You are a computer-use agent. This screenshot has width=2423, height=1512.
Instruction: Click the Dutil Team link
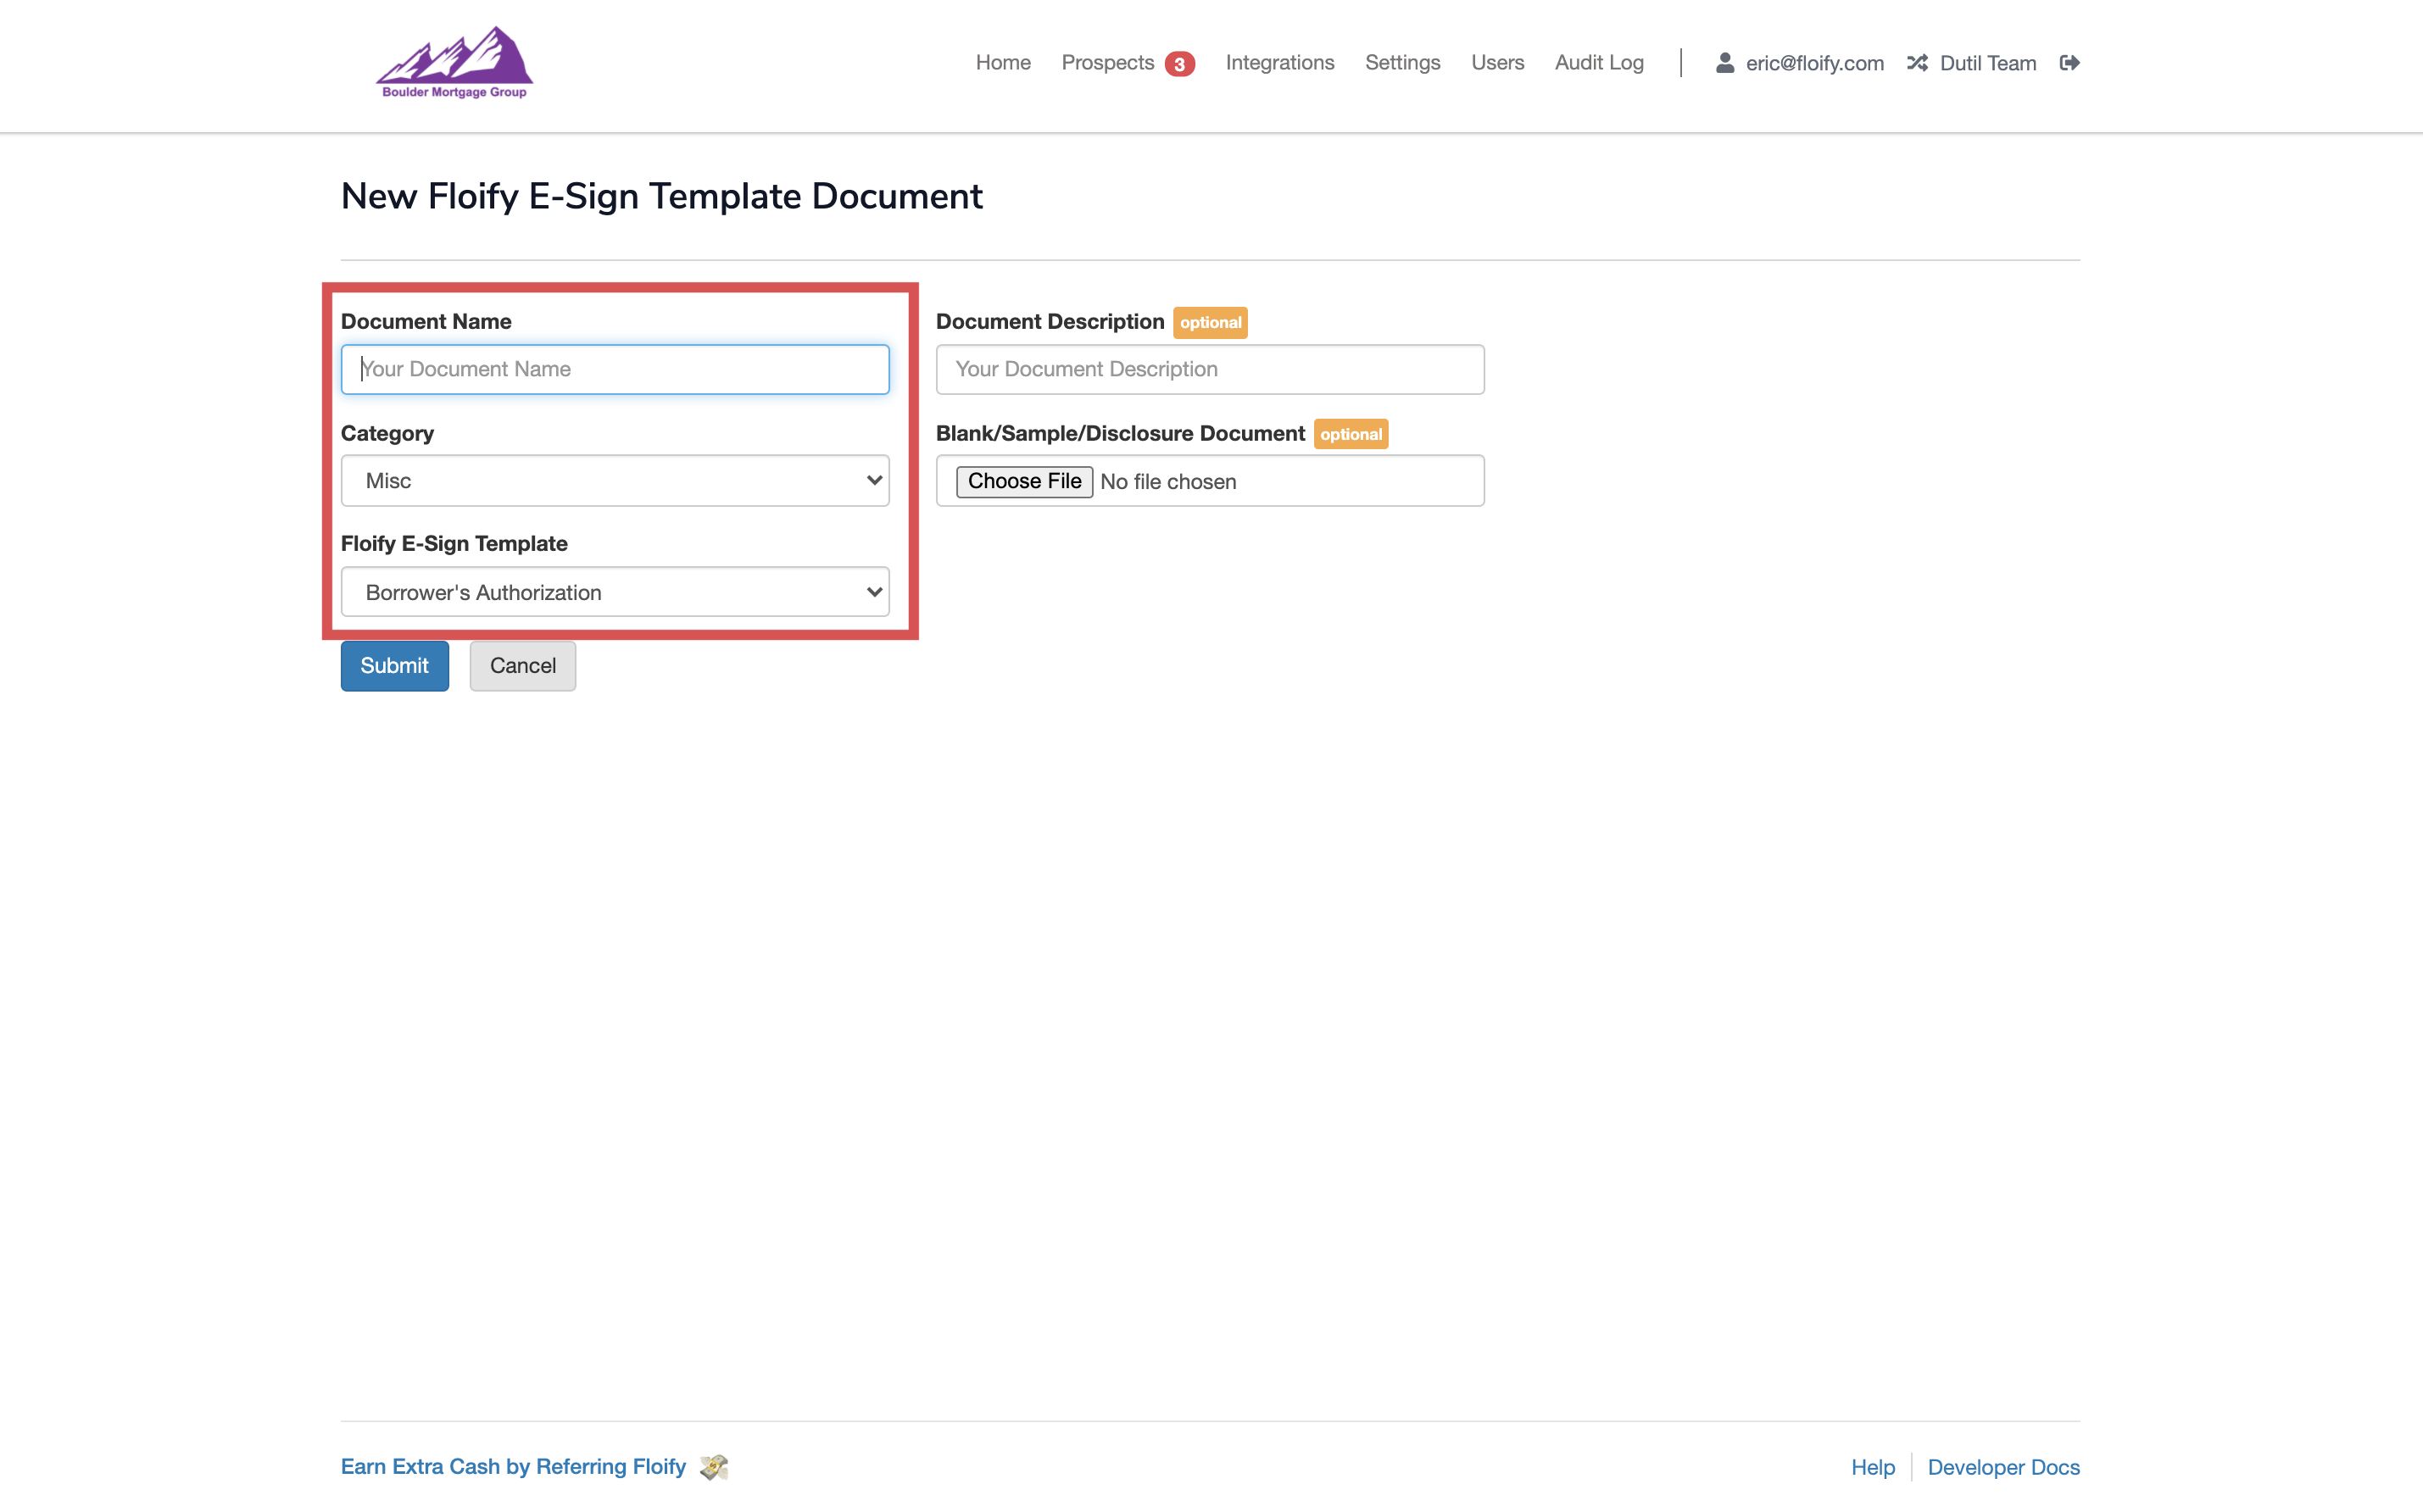tap(1987, 63)
